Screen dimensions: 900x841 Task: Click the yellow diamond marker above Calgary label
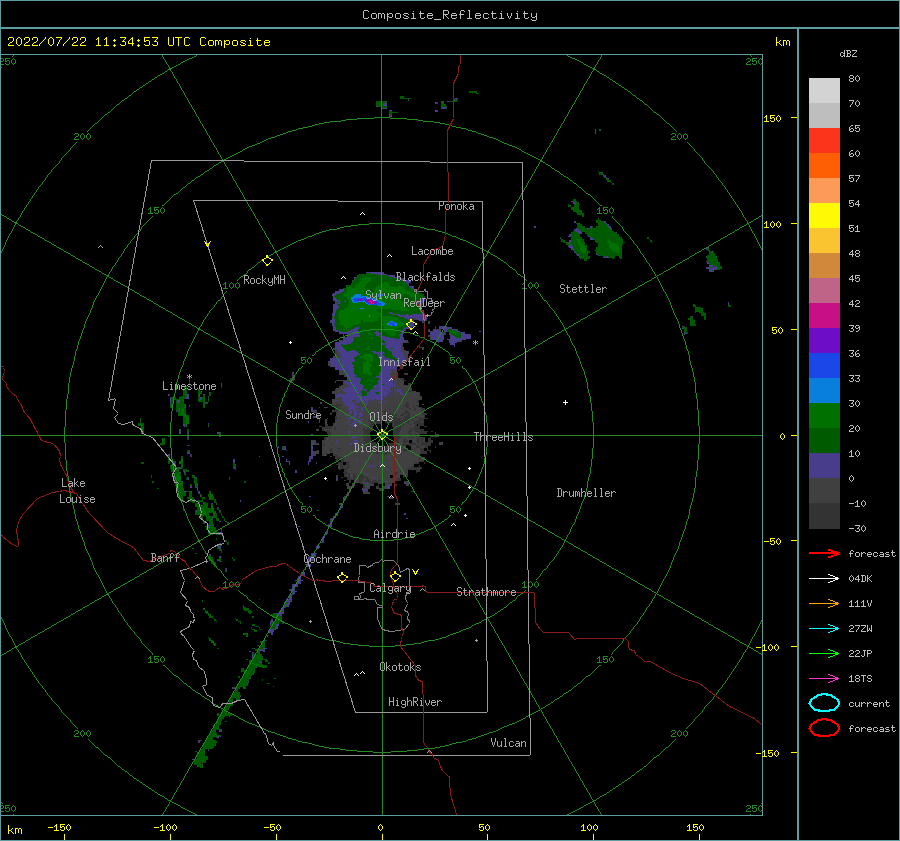pos(395,576)
